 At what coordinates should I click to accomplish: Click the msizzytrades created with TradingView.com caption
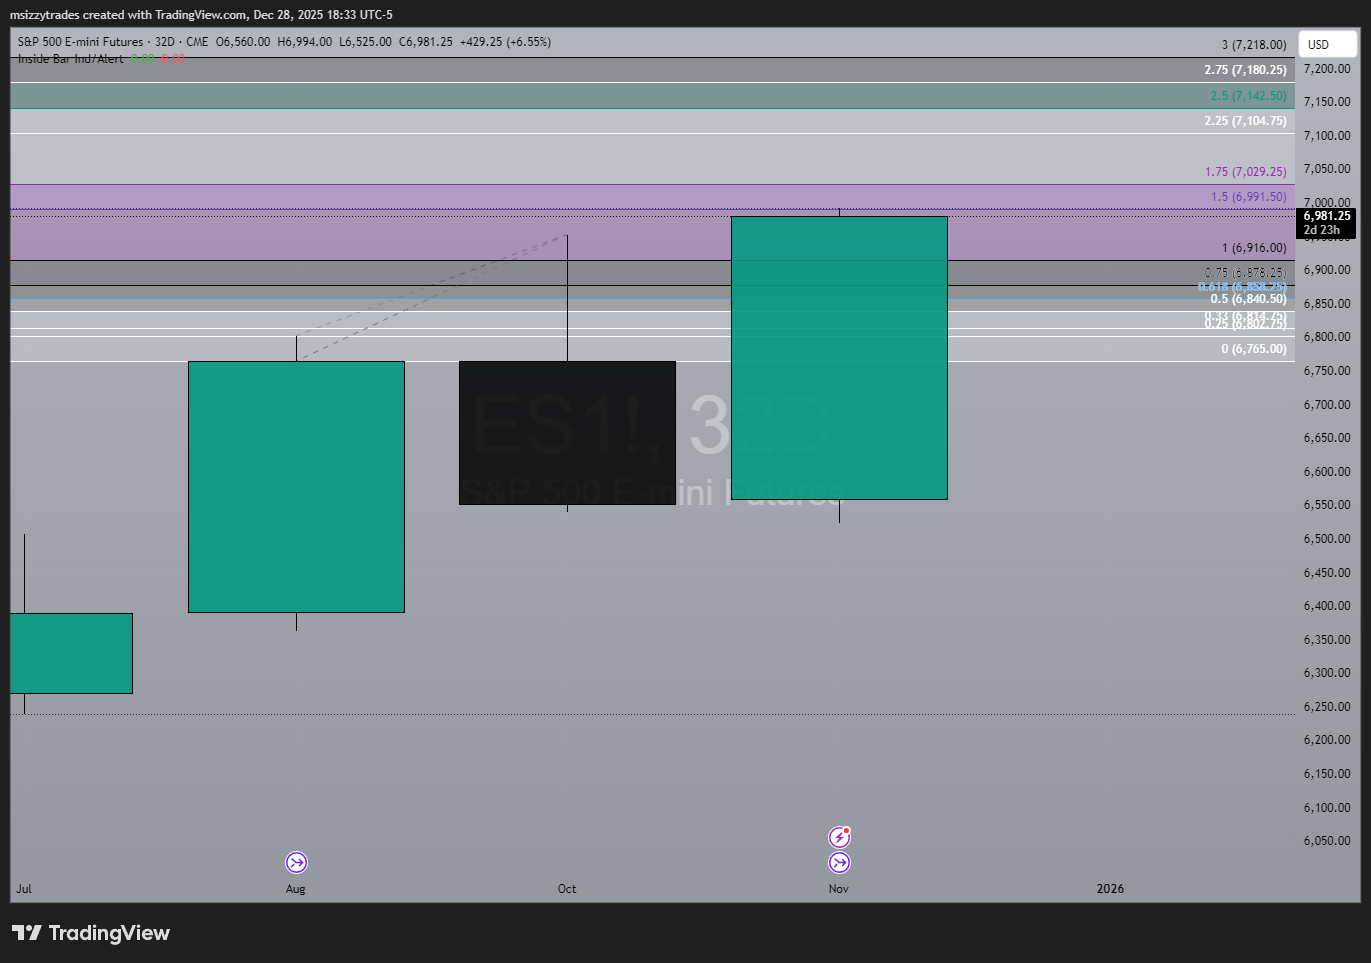click(x=201, y=15)
